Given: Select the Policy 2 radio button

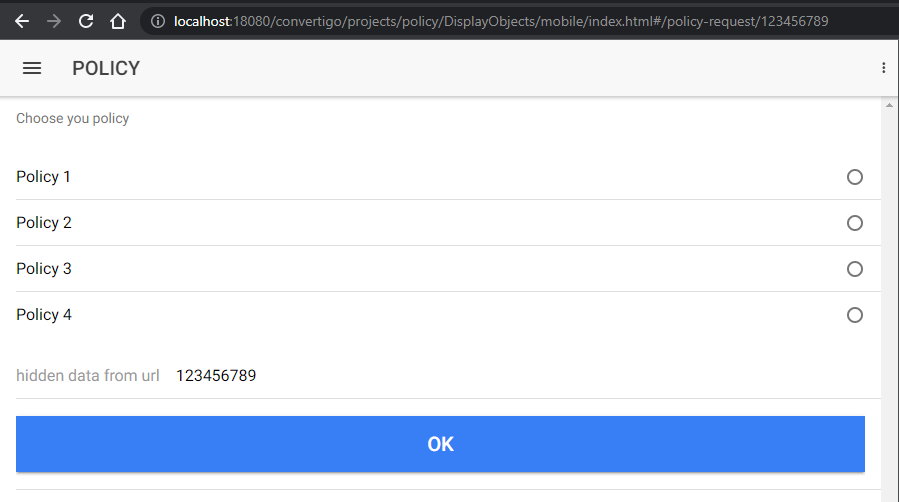Looking at the screenshot, I should pyautogui.click(x=855, y=223).
